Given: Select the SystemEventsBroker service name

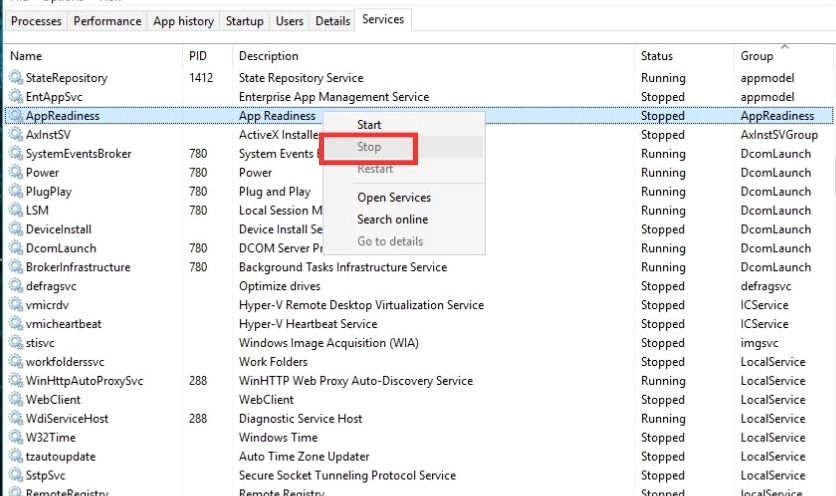Looking at the screenshot, I should [x=78, y=154].
